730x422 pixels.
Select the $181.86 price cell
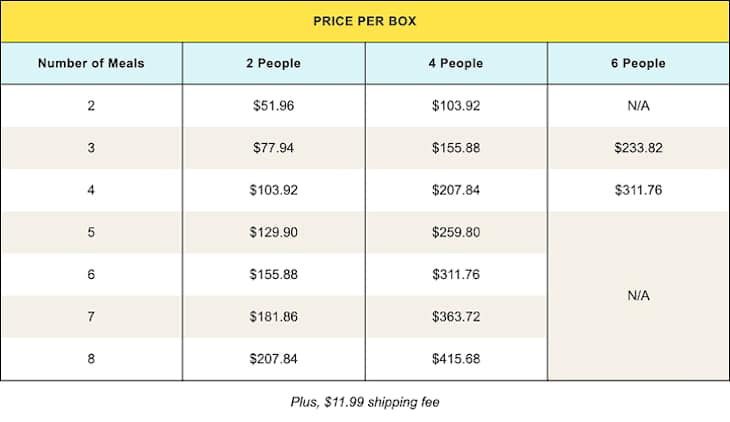click(273, 317)
